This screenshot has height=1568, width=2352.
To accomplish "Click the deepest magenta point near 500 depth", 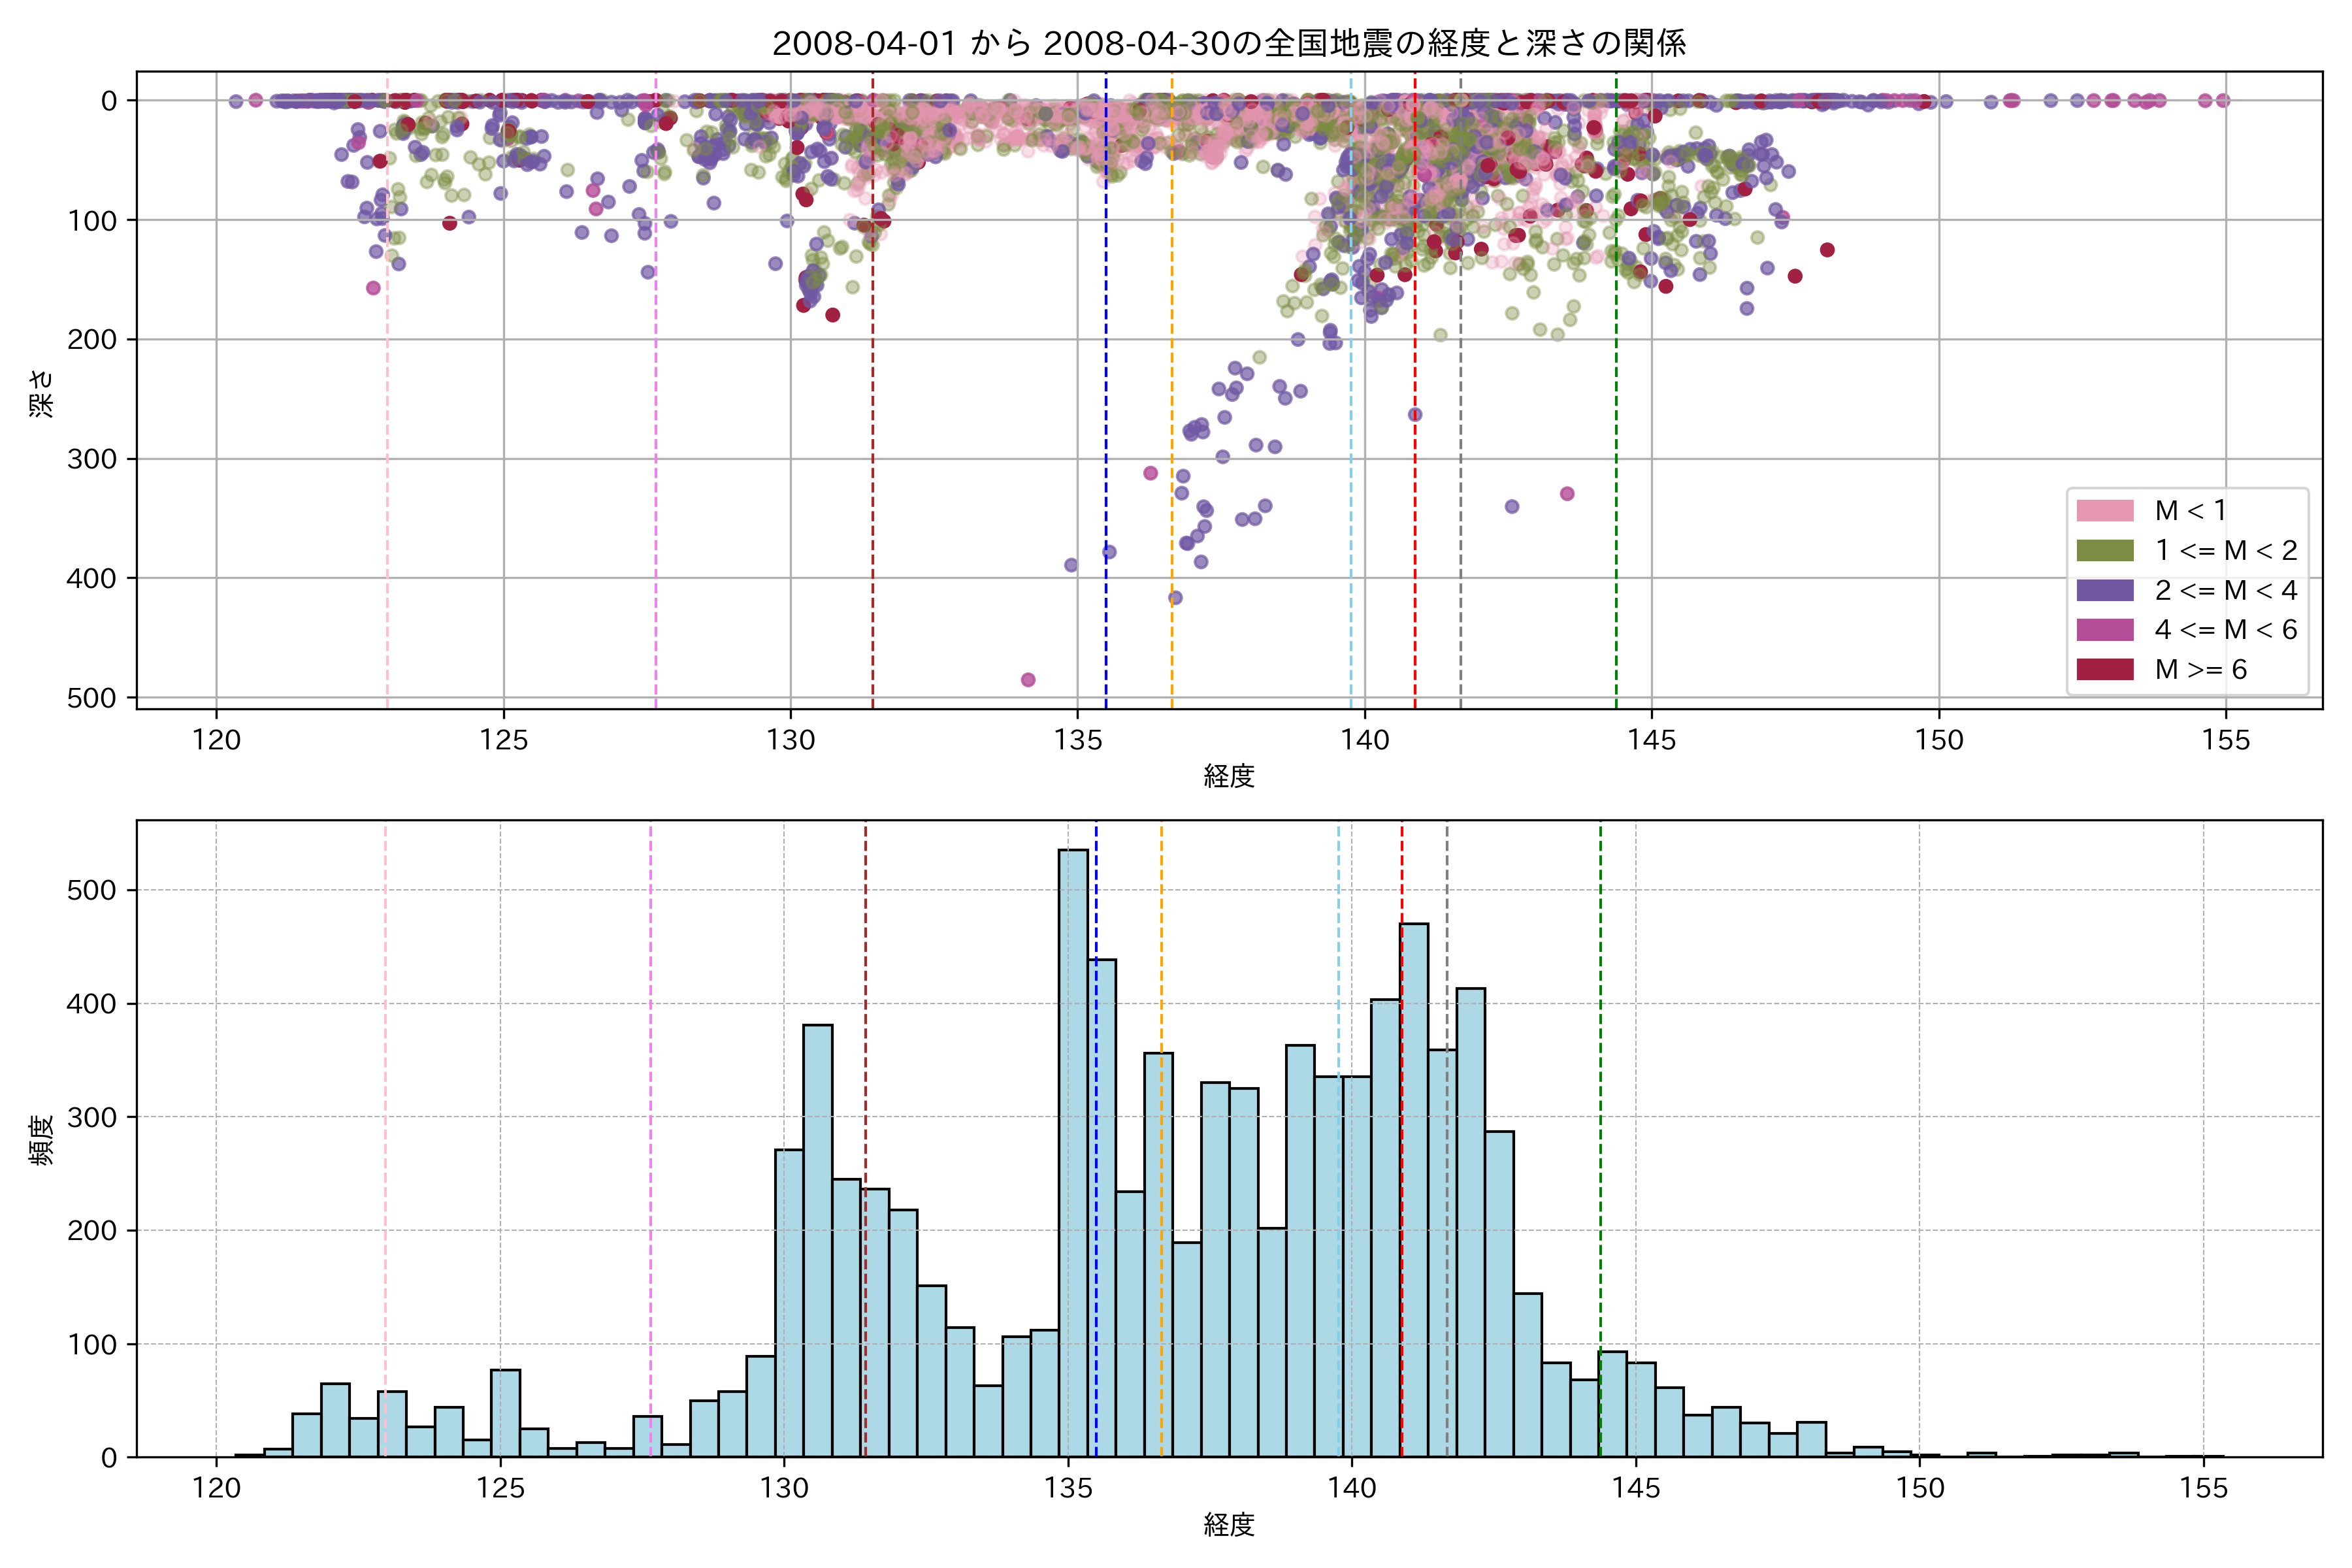I will pyautogui.click(x=1028, y=680).
